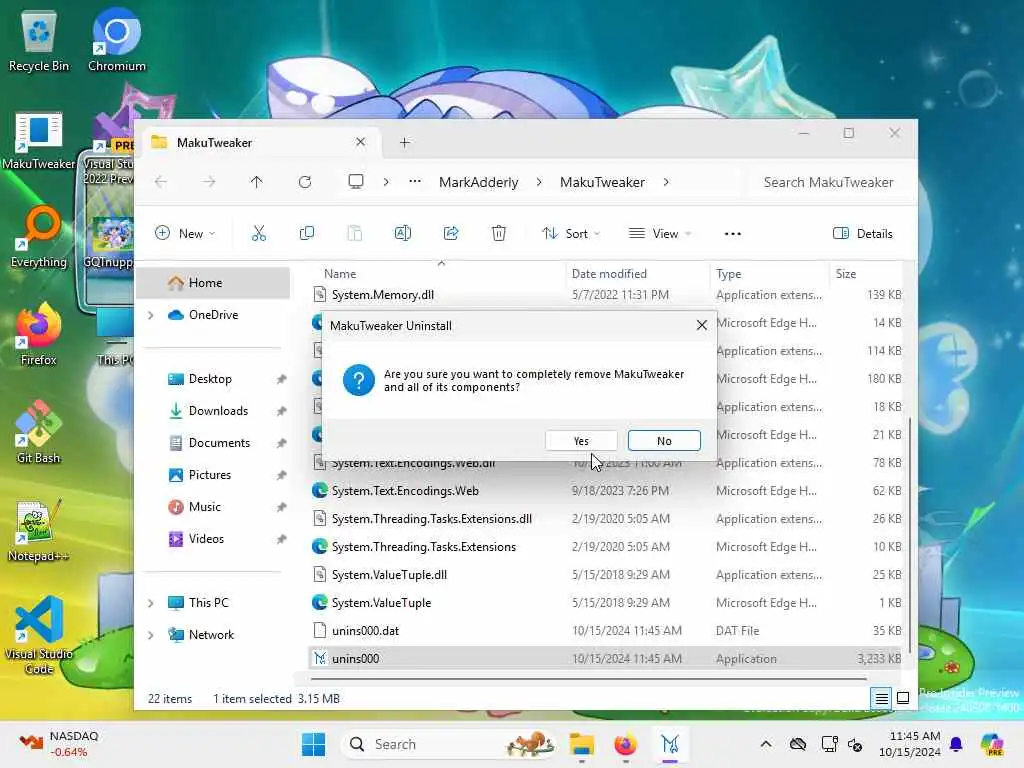Expand the This PC tree node

(x=151, y=603)
